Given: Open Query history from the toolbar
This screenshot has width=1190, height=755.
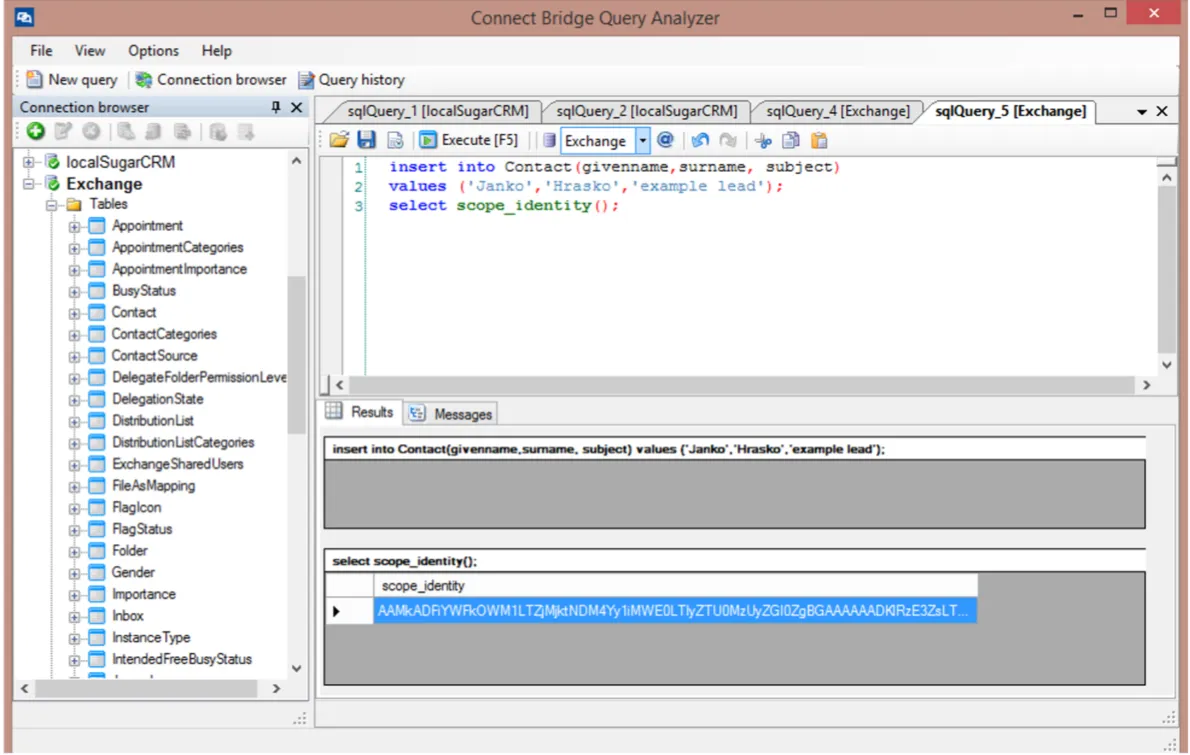Looking at the screenshot, I should (x=351, y=80).
